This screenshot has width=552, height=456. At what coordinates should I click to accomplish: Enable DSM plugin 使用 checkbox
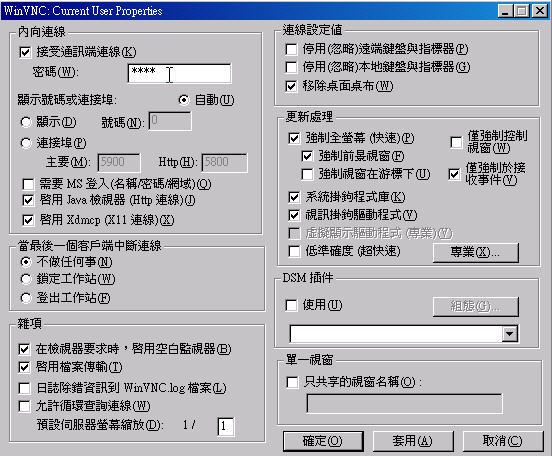pos(291,305)
